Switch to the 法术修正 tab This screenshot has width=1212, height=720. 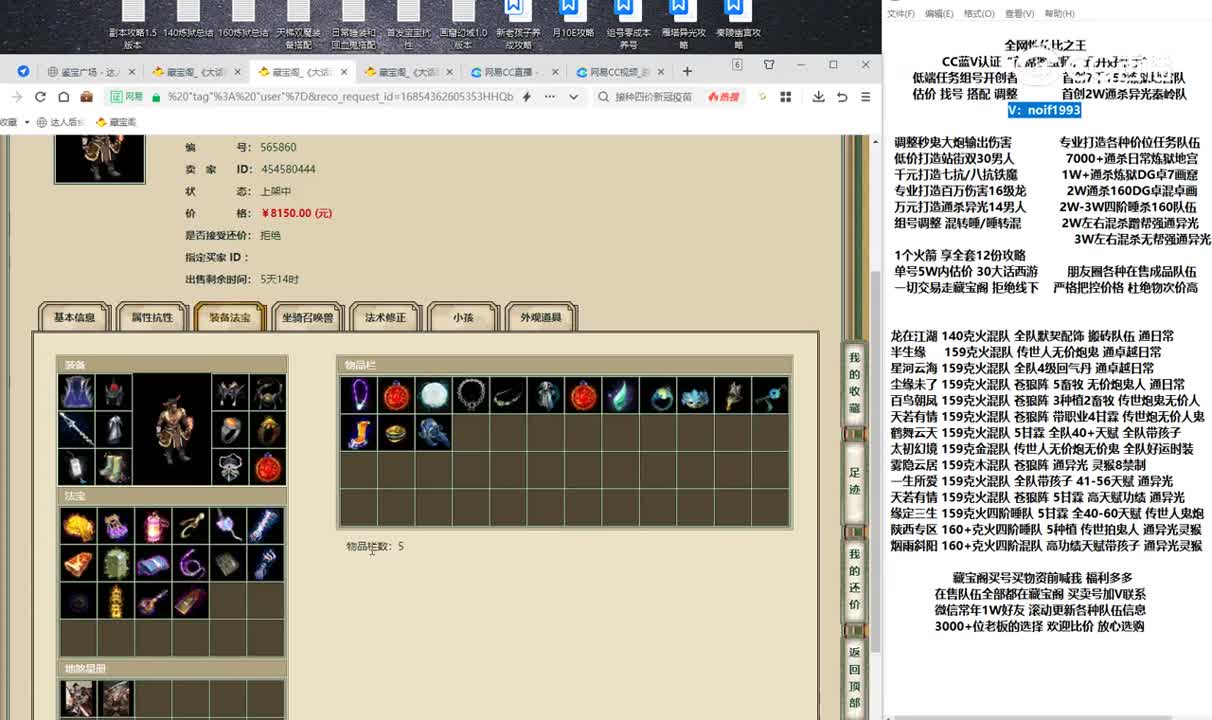[385, 317]
